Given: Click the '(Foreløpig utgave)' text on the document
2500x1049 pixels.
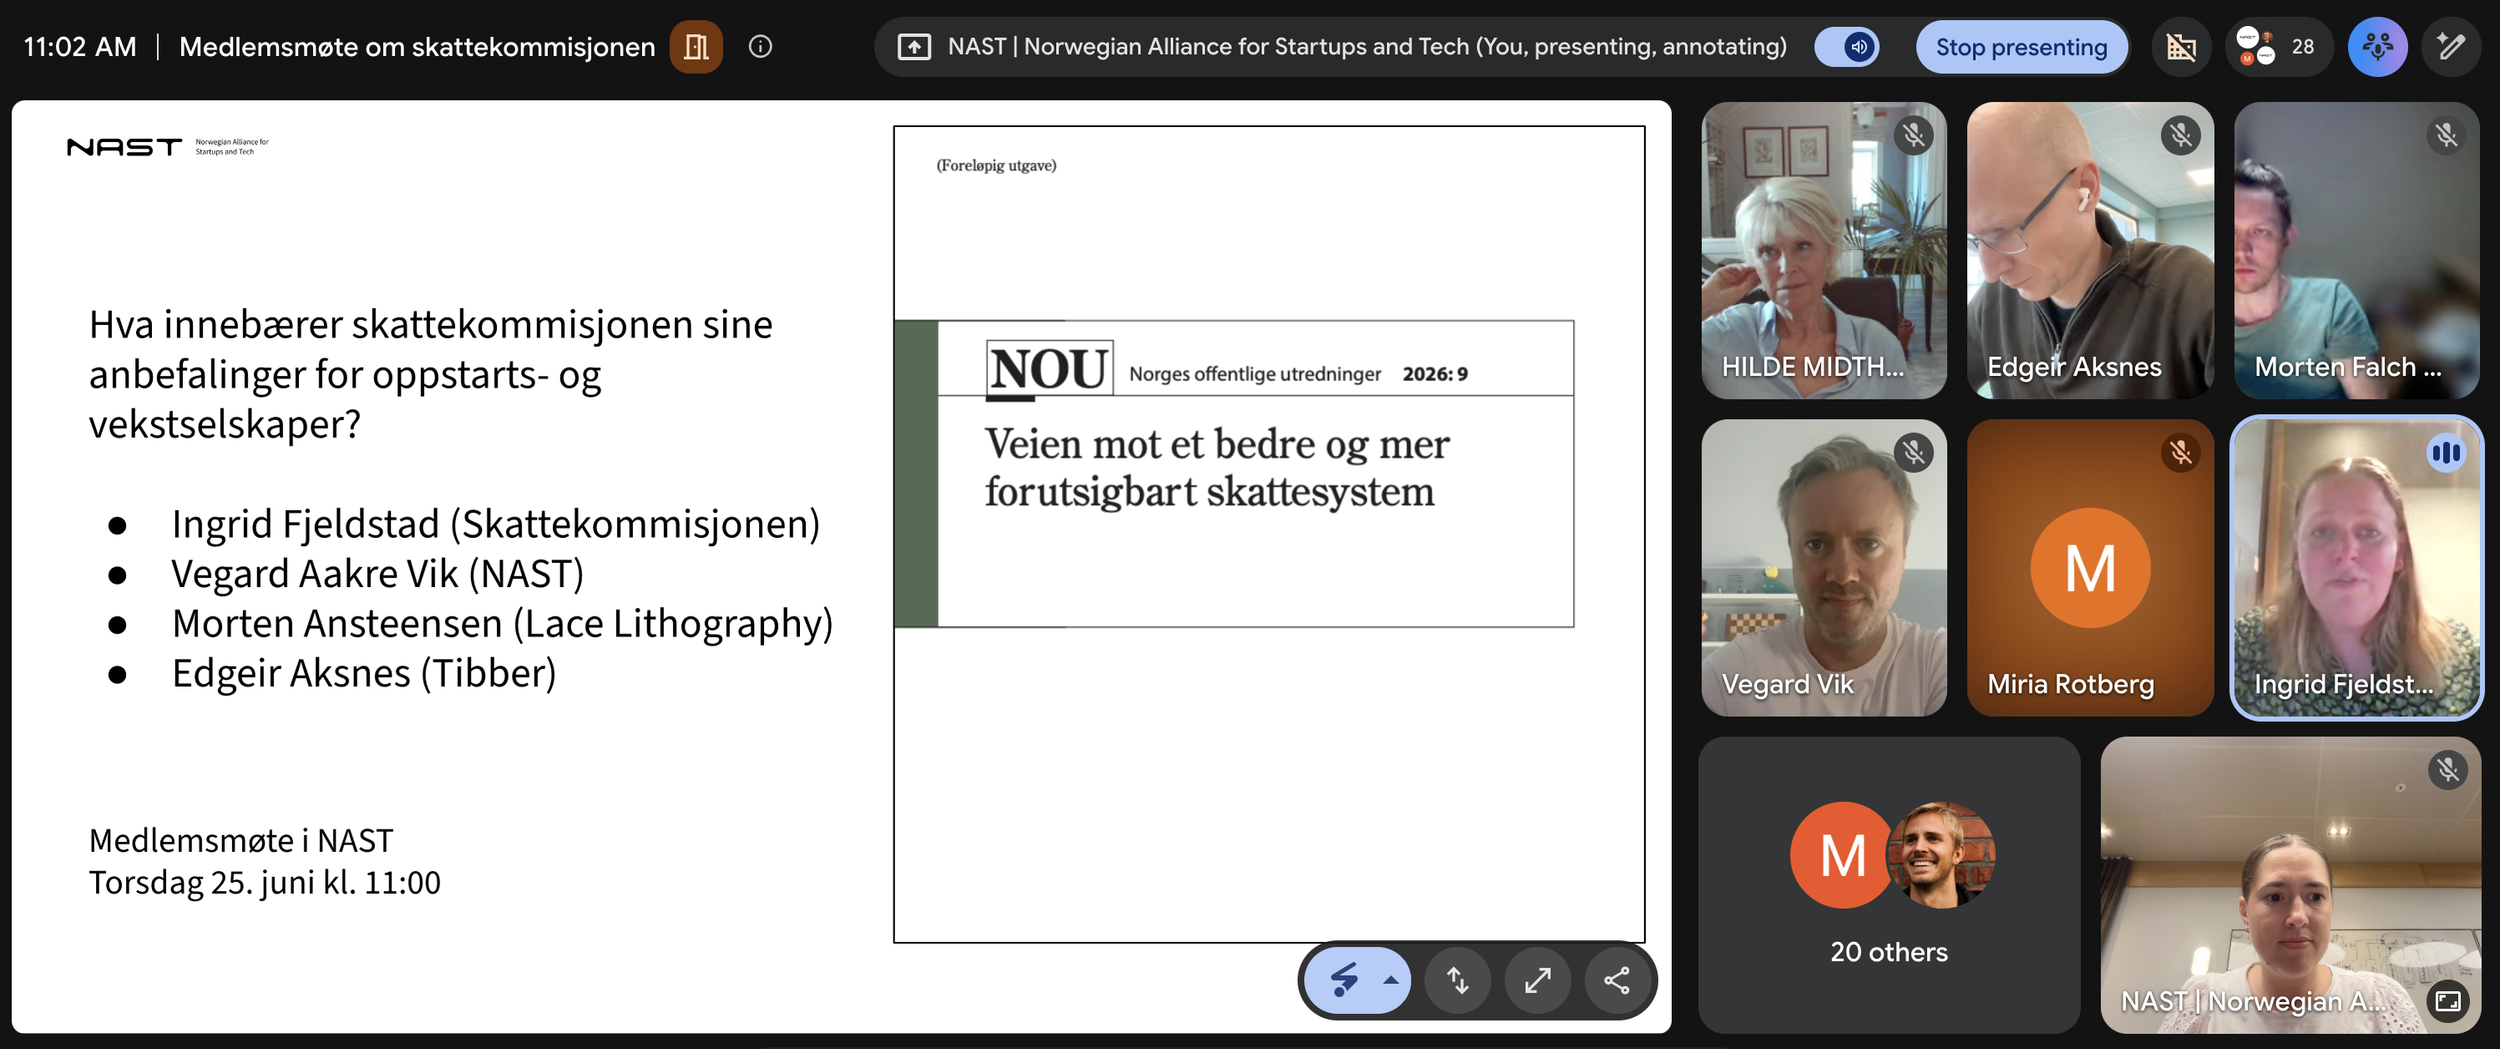Looking at the screenshot, I should 996,165.
